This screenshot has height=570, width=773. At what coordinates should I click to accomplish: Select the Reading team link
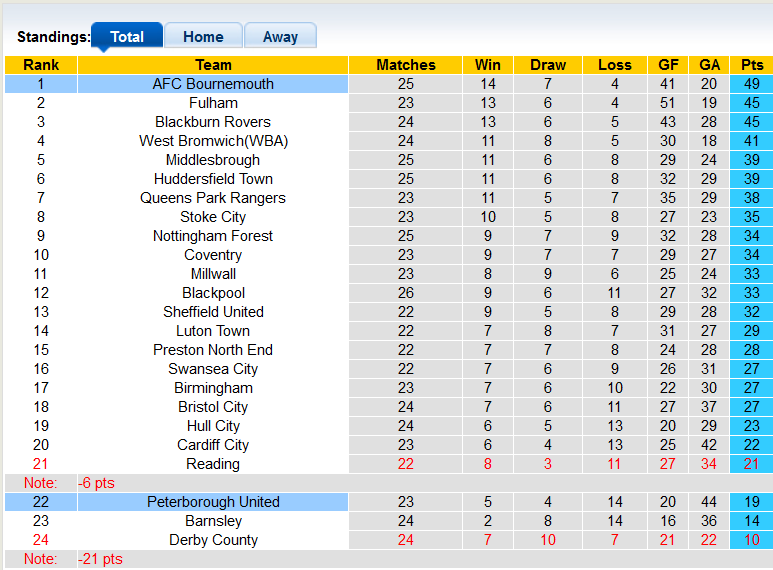[x=213, y=464]
